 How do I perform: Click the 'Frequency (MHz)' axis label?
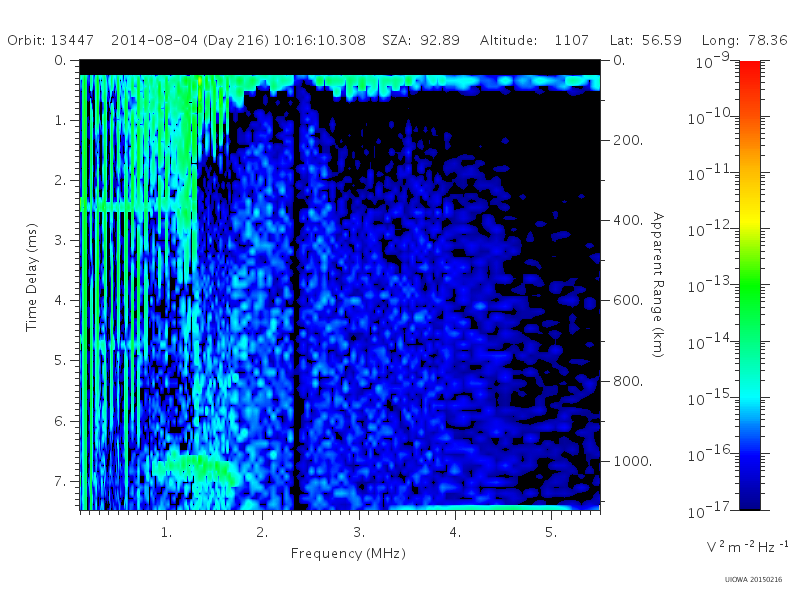(x=348, y=554)
